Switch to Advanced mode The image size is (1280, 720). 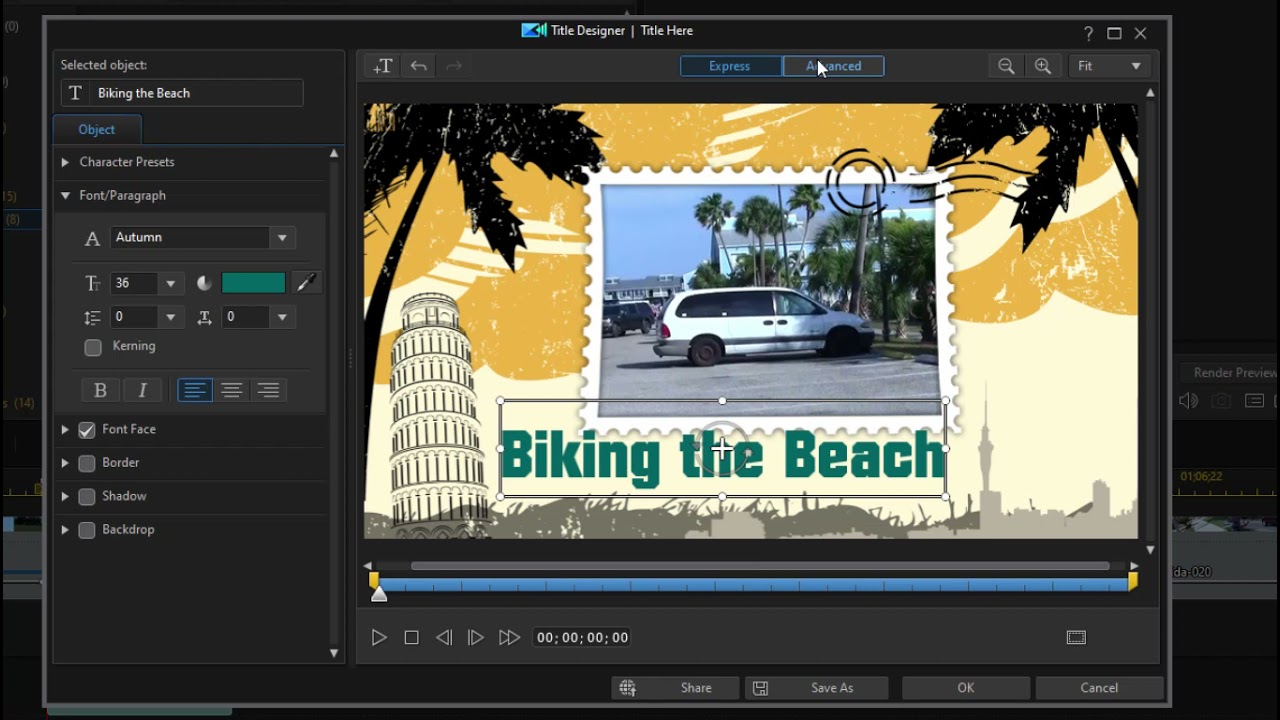(x=834, y=66)
